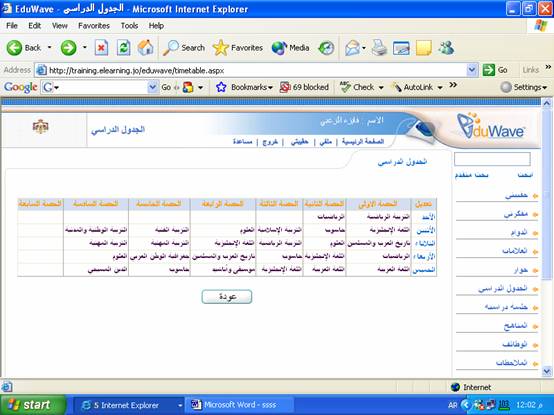The width and height of the screenshot is (554, 415).
Task: Click the IE Back arrow icon
Action: coord(14,48)
